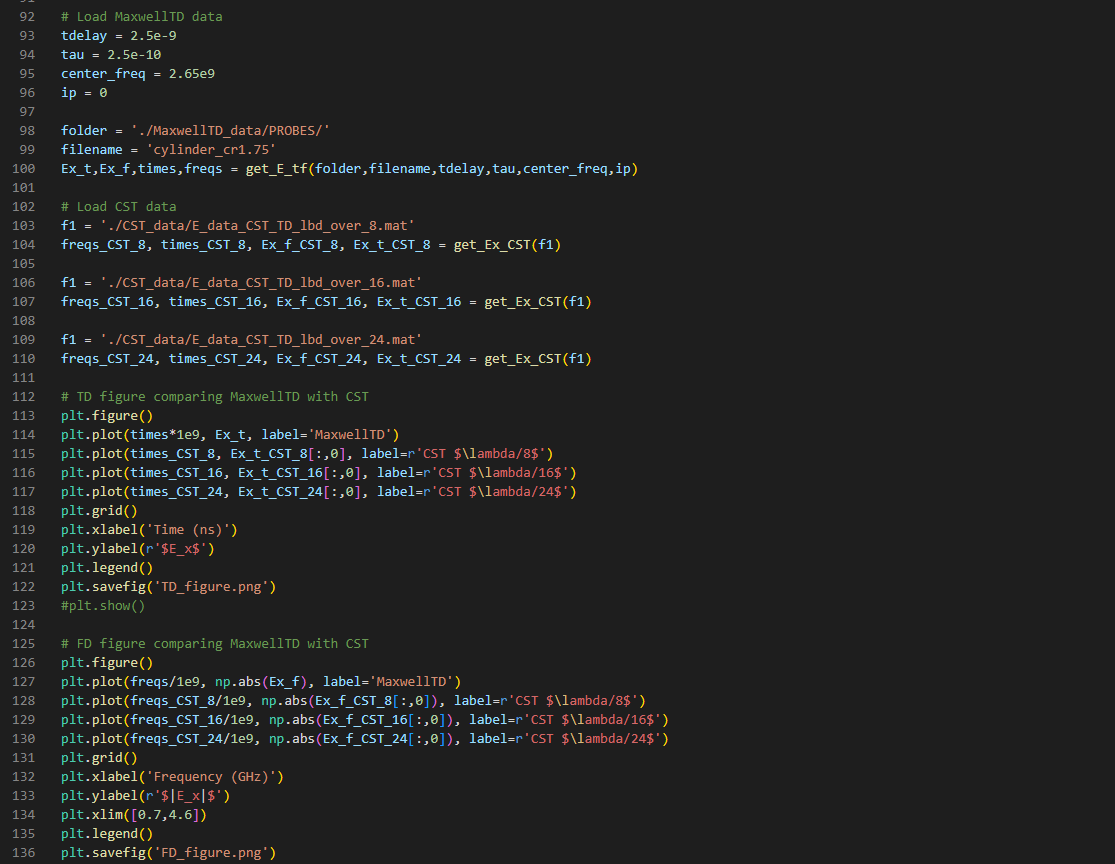Click the lbd_over_24.mat path string

point(261,340)
